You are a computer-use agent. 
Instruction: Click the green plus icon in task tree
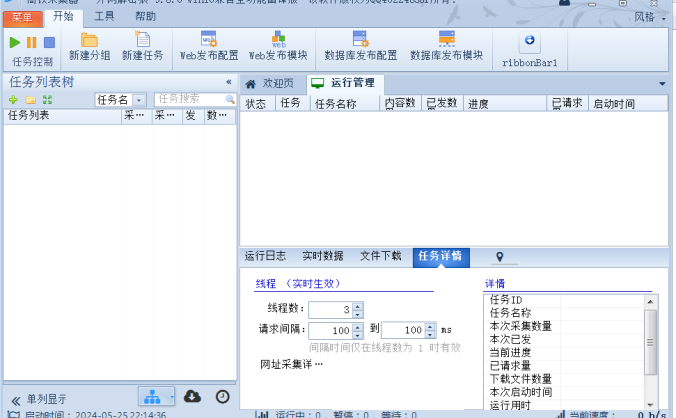click(x=13, y=100)
